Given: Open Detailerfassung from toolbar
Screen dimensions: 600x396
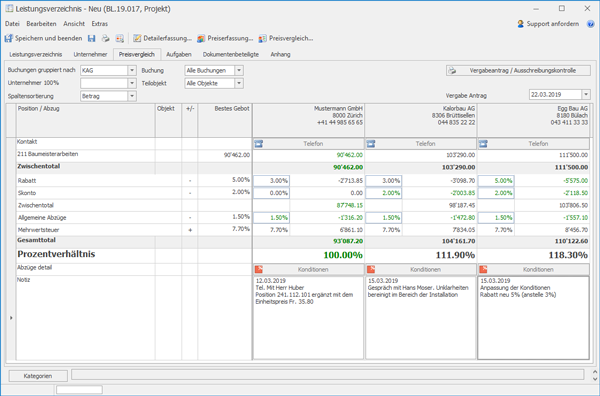Looking at the screenshot, I should click(x=162, y=38).
